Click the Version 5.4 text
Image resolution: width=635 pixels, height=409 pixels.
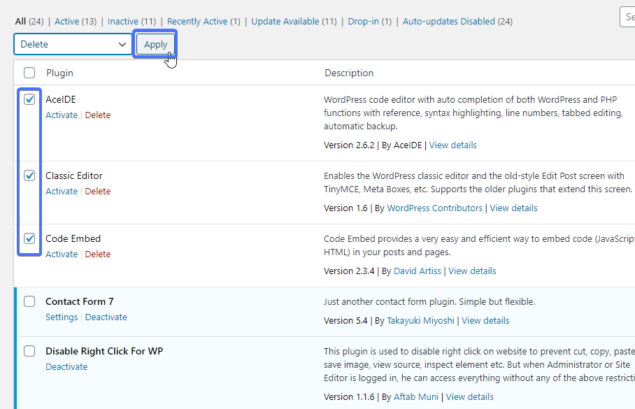click(x=345, y=320)
